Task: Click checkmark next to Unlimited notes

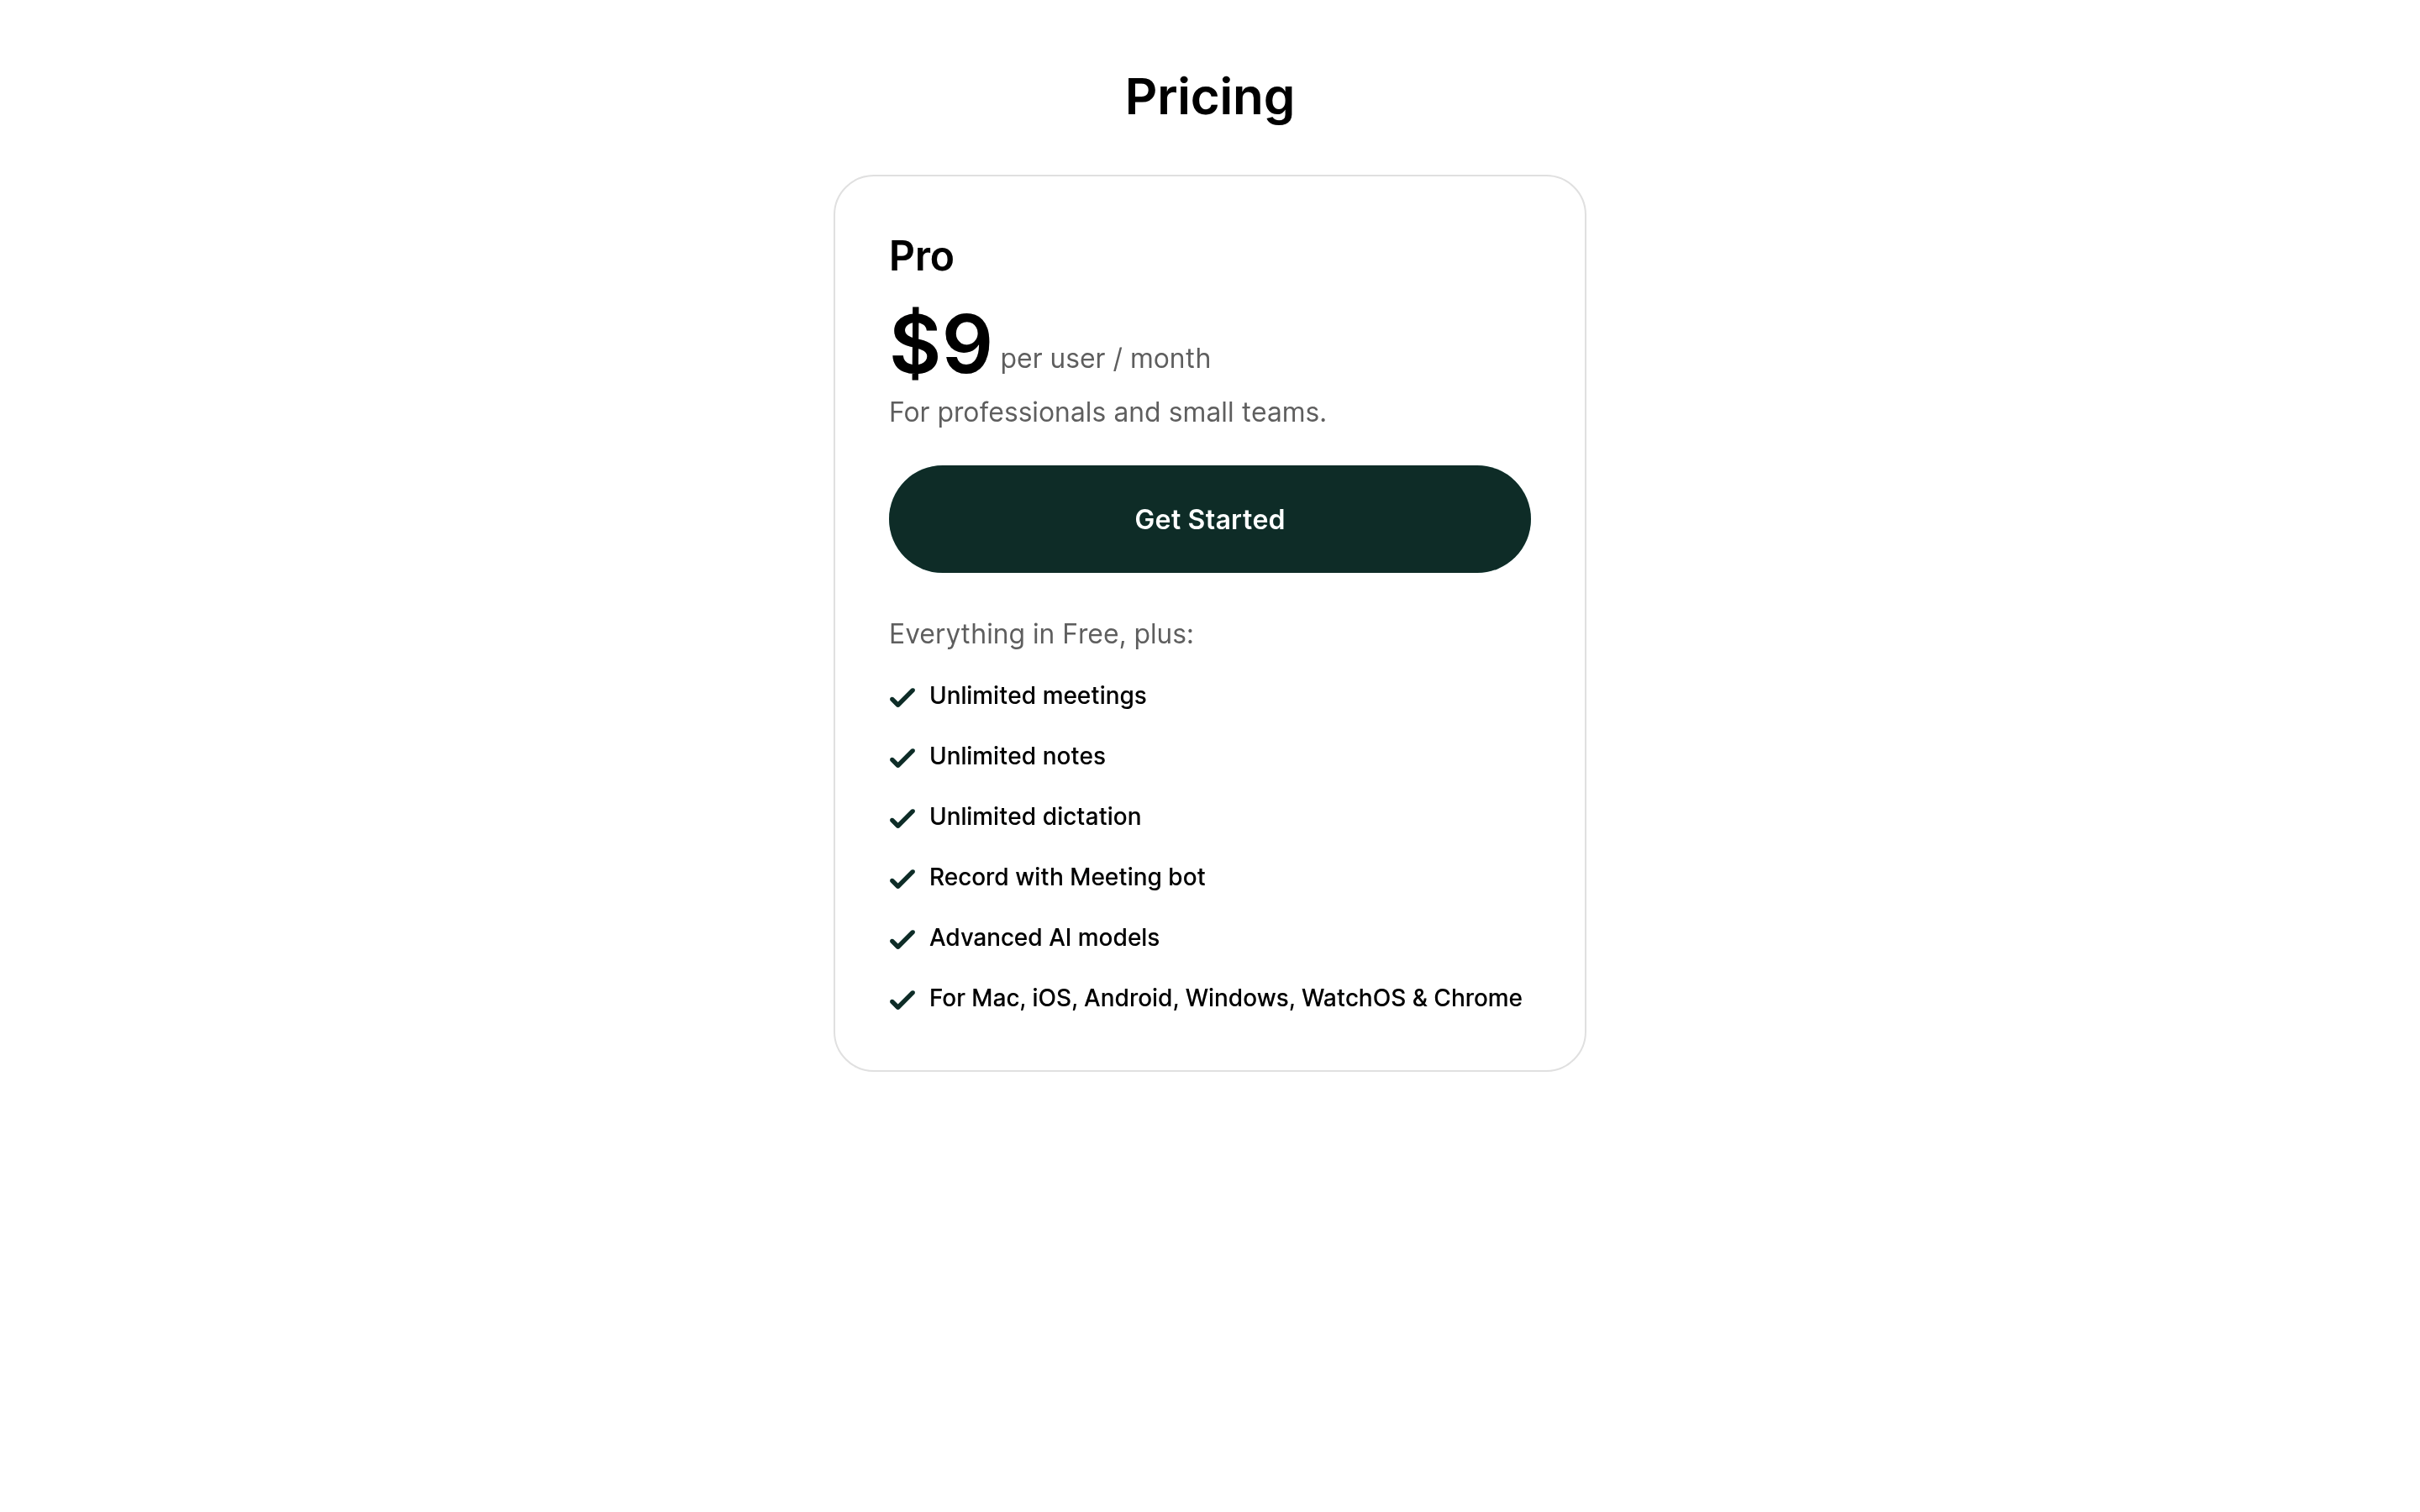Action: [902, 758]
